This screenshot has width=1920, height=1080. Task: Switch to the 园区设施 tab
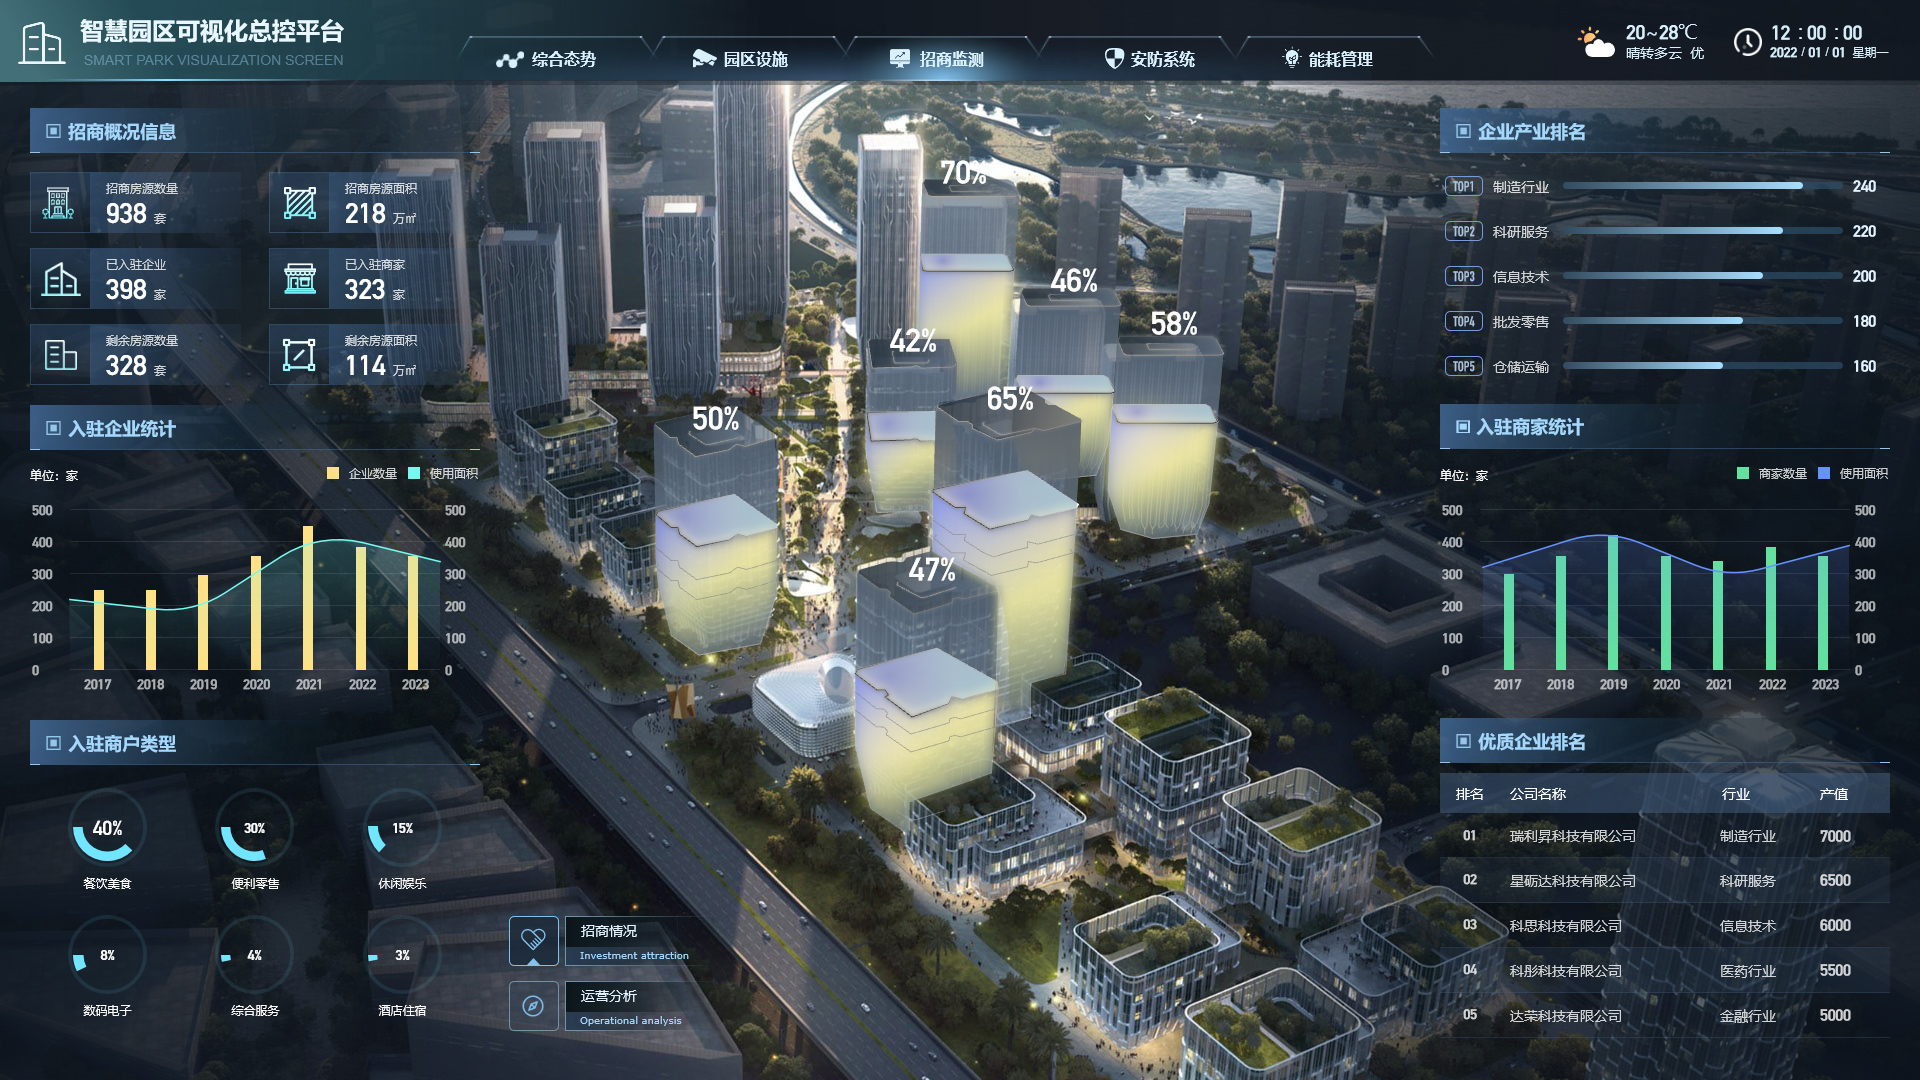click(740, 59)
